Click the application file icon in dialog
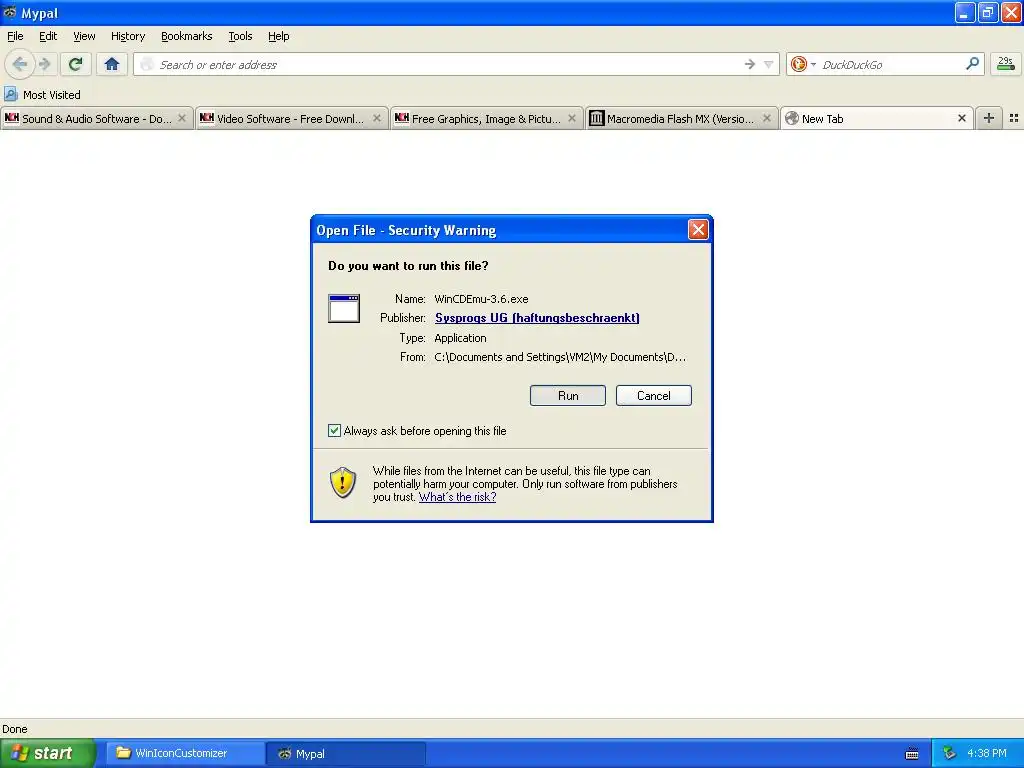1024x768 pixels. pos(344,308)
